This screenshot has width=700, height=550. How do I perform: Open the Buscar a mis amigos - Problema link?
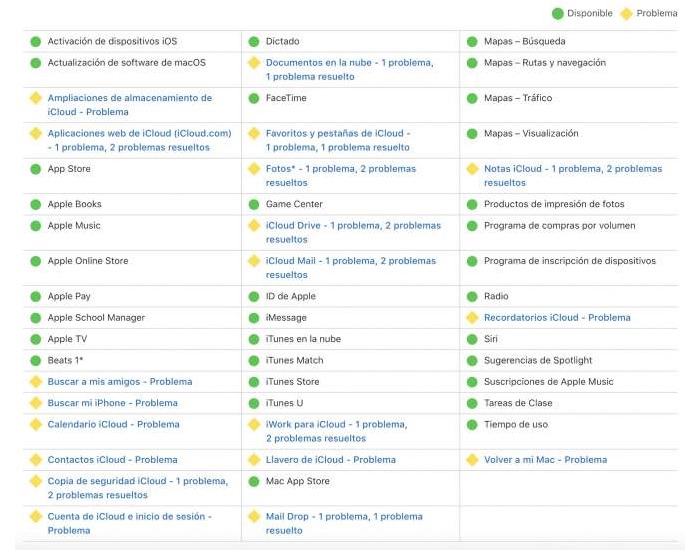120,382
